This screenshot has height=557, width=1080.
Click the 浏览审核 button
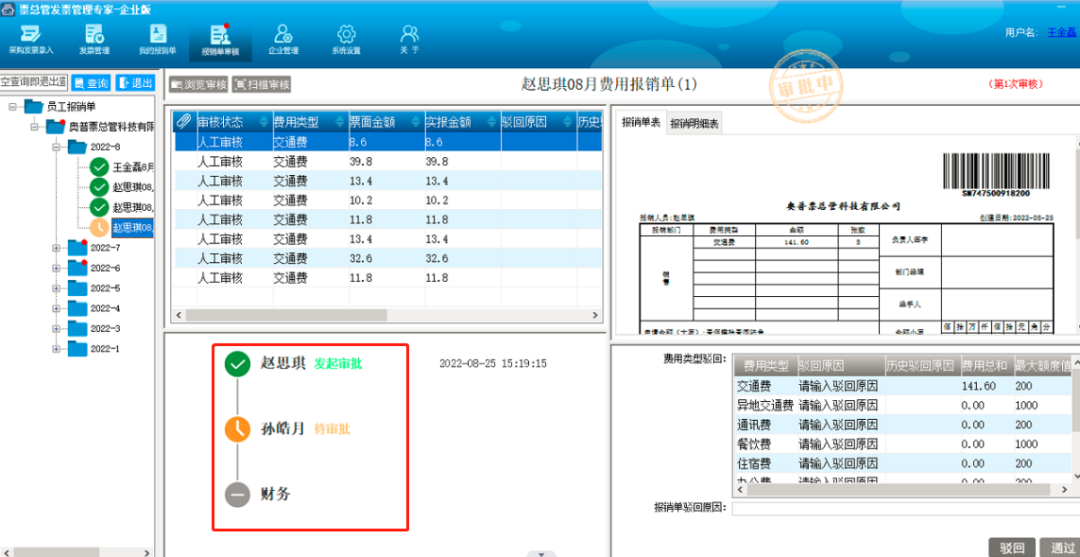[x=199, y=85]
